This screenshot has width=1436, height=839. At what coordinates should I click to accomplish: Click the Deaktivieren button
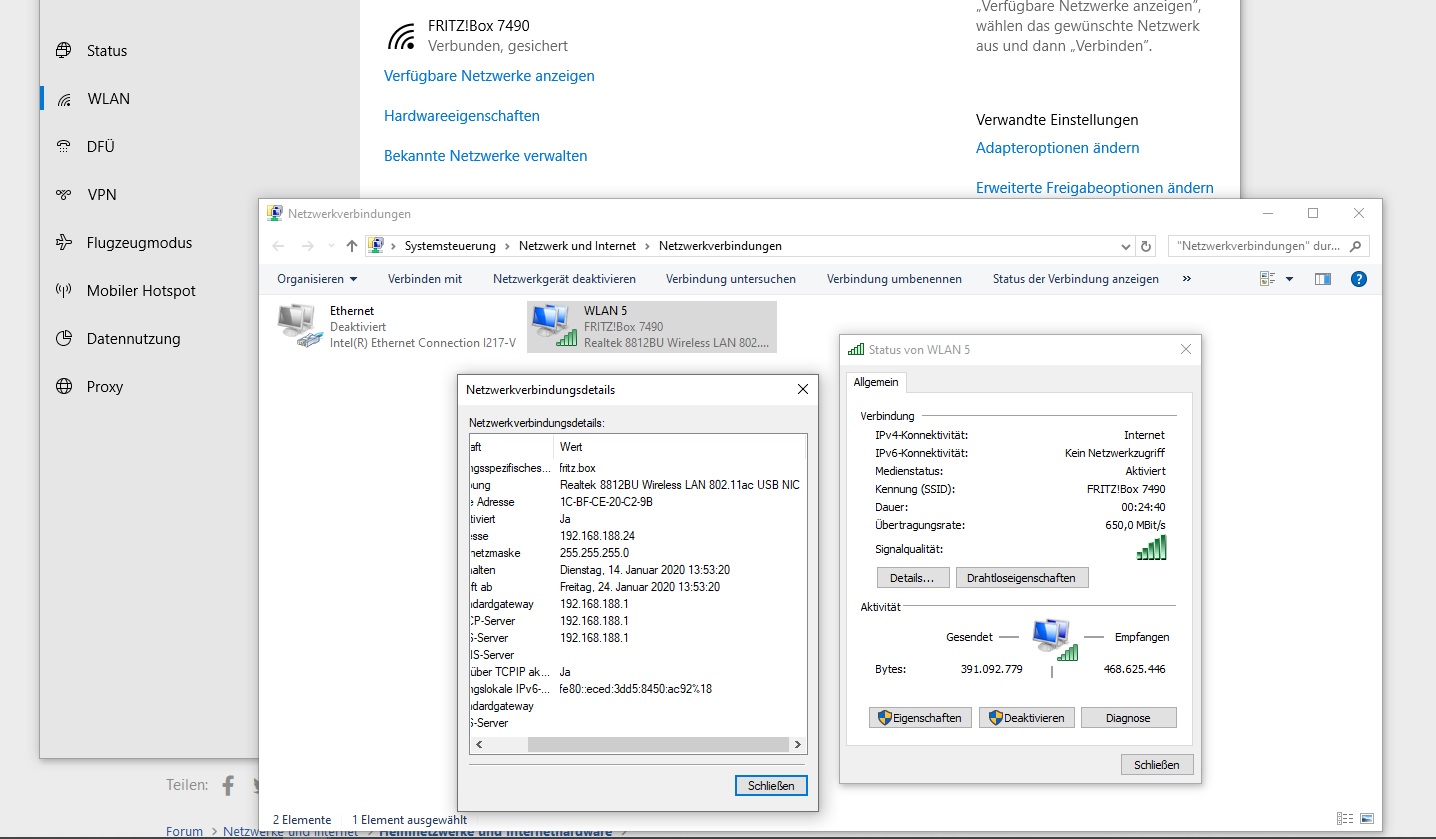click(x=1027, y=718)
